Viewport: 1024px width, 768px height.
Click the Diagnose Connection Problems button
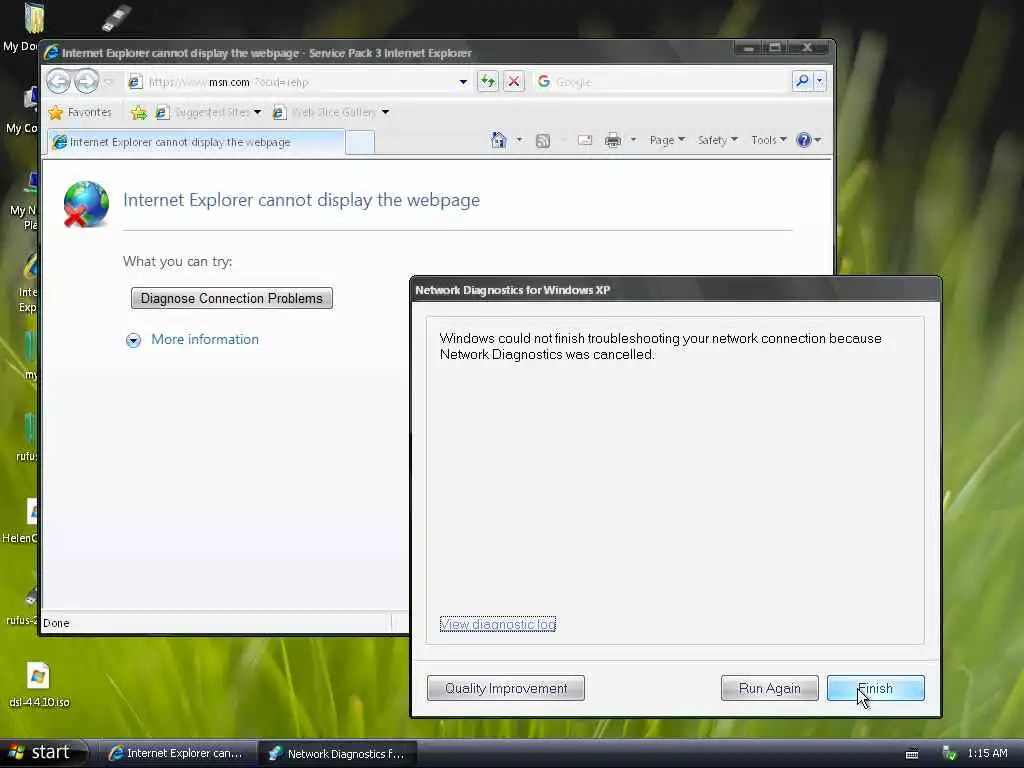232,298
